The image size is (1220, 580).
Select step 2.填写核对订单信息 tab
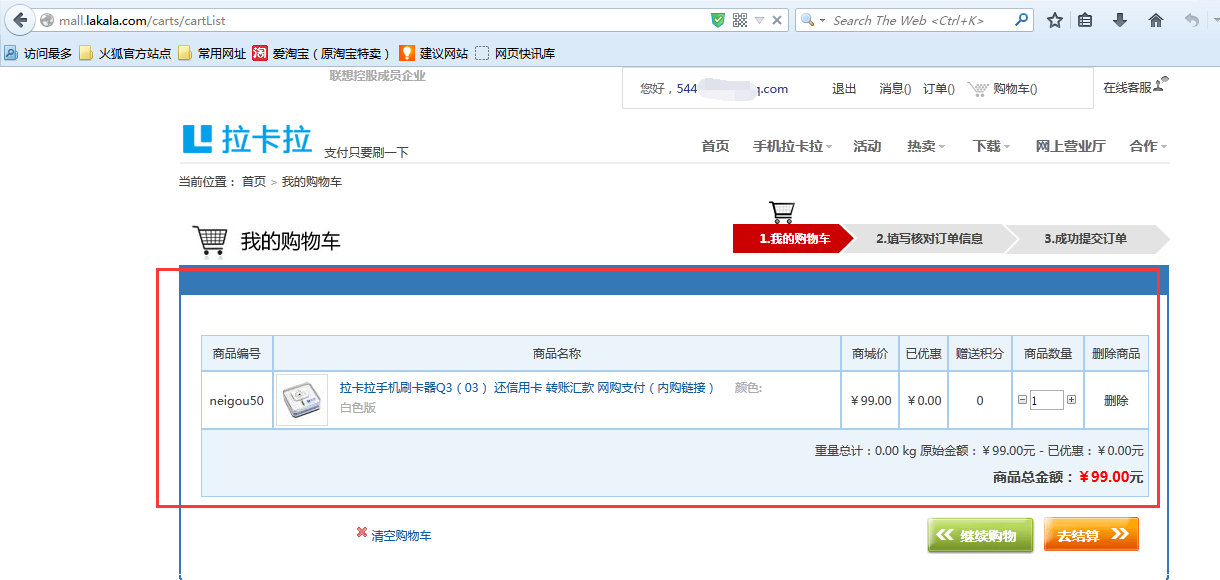pyautogui.click(x=929, y=239)
